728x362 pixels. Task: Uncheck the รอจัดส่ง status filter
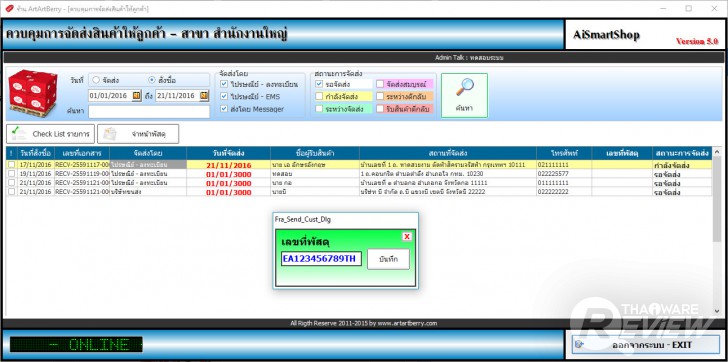319,84
